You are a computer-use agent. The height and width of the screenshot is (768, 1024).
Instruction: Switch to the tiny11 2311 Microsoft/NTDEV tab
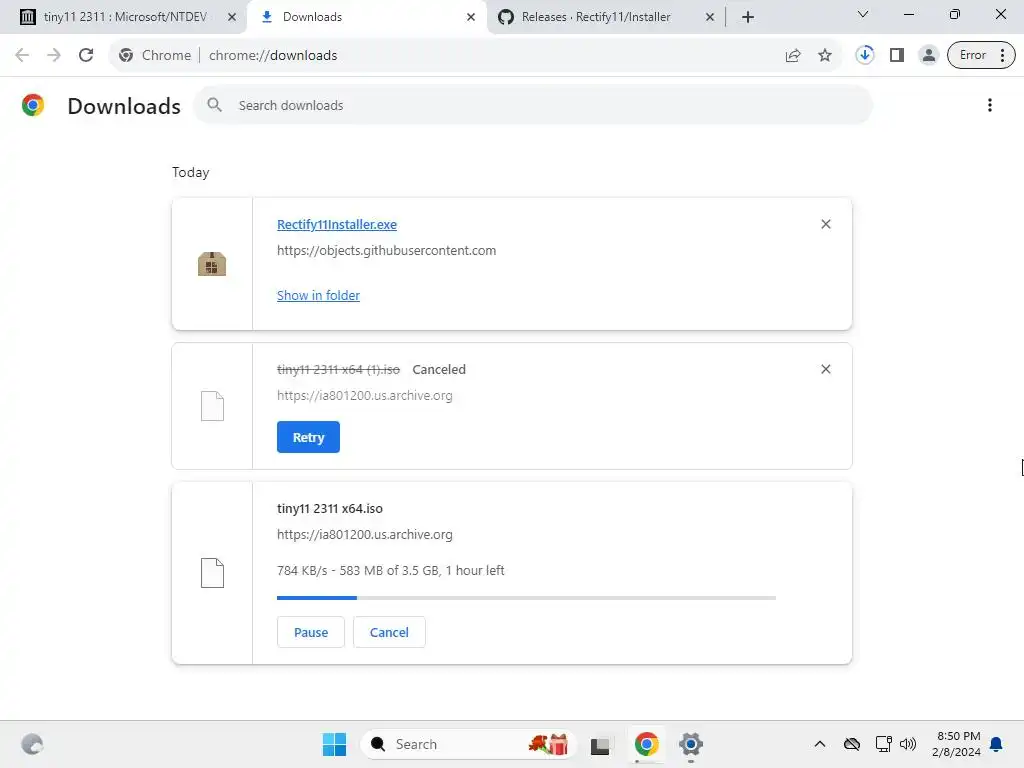click(x=124, y=17)
